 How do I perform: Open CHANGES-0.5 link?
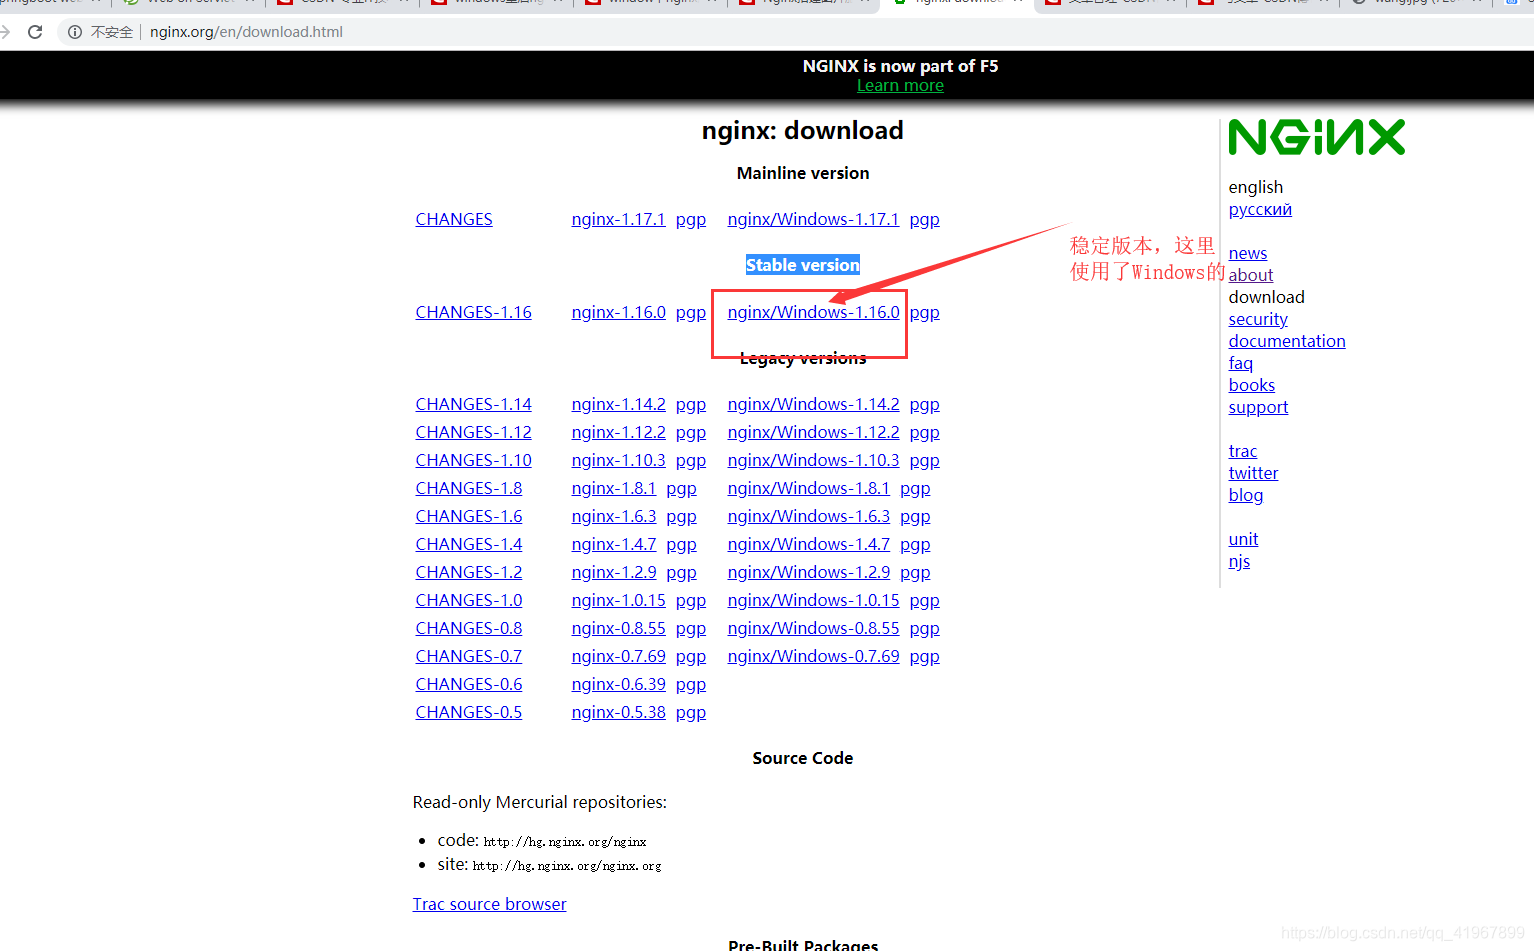coord(469,712)
